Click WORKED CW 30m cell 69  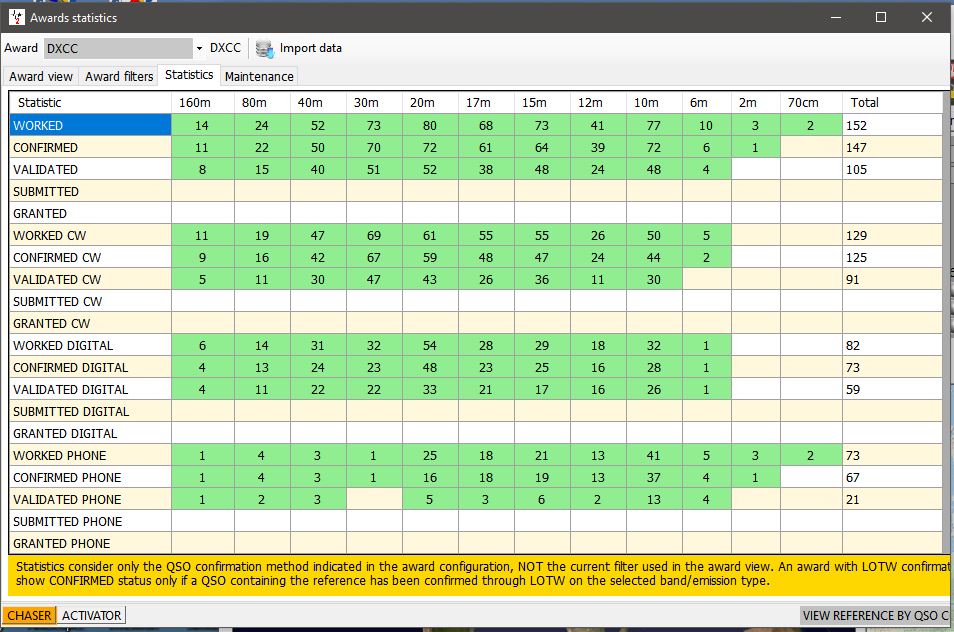click(374, 235)
